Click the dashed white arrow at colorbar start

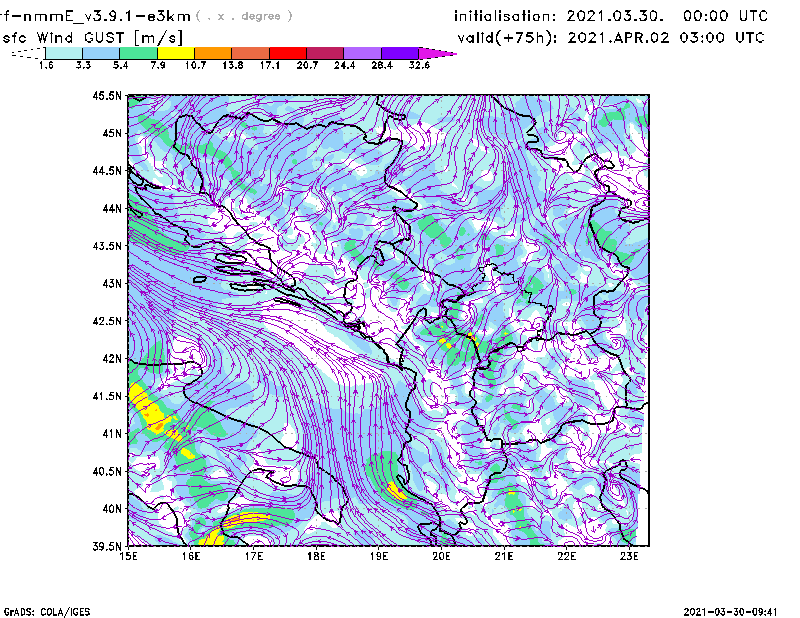click(28, 53)
